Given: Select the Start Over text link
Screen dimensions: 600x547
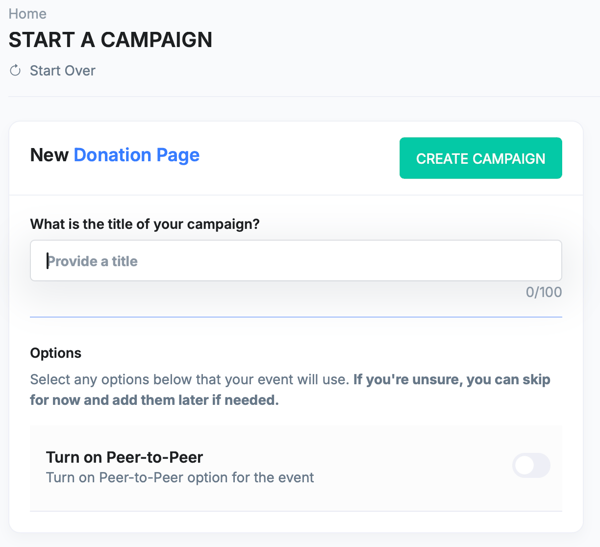Looking at the screenshot, I should (63, 71).
